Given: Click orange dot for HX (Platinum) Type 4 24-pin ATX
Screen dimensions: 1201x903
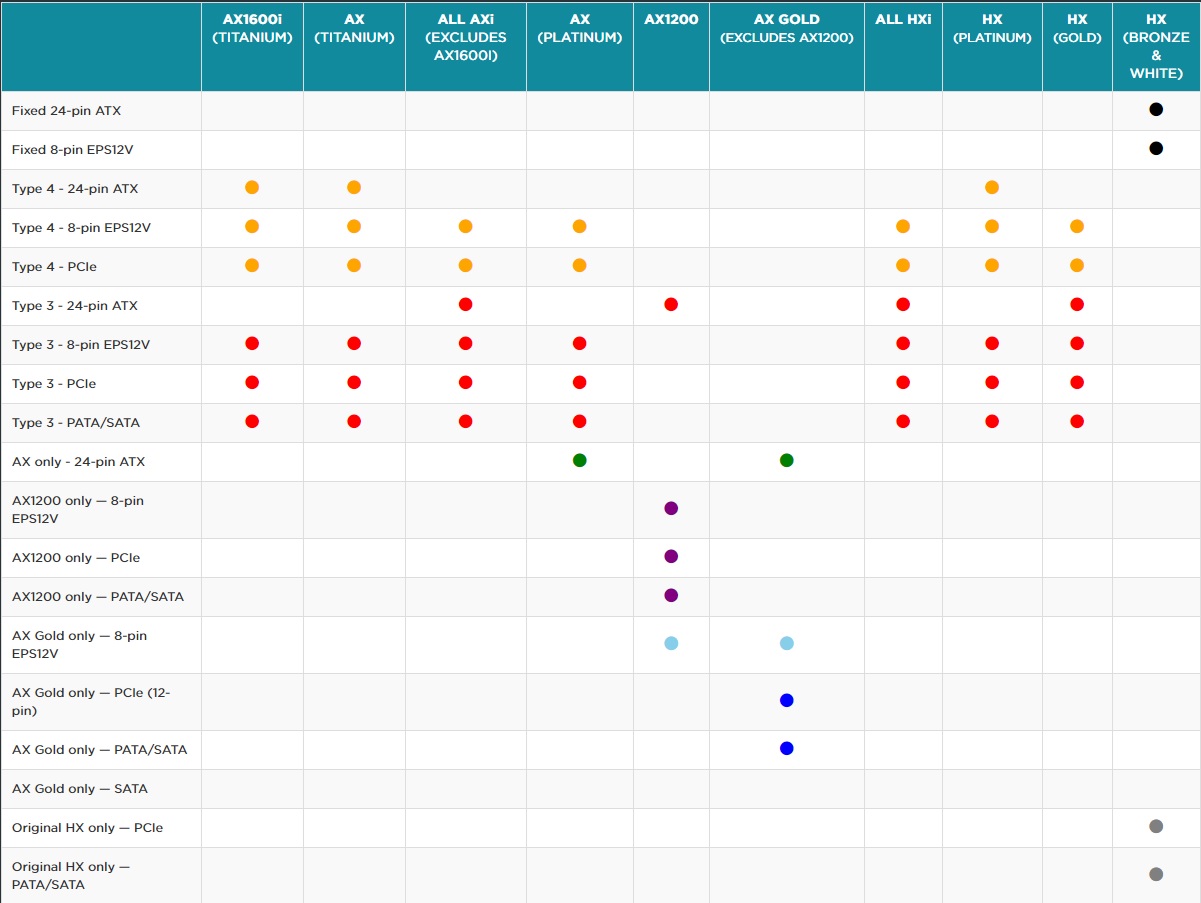Looking at the screenshot, I should [991, 187].
